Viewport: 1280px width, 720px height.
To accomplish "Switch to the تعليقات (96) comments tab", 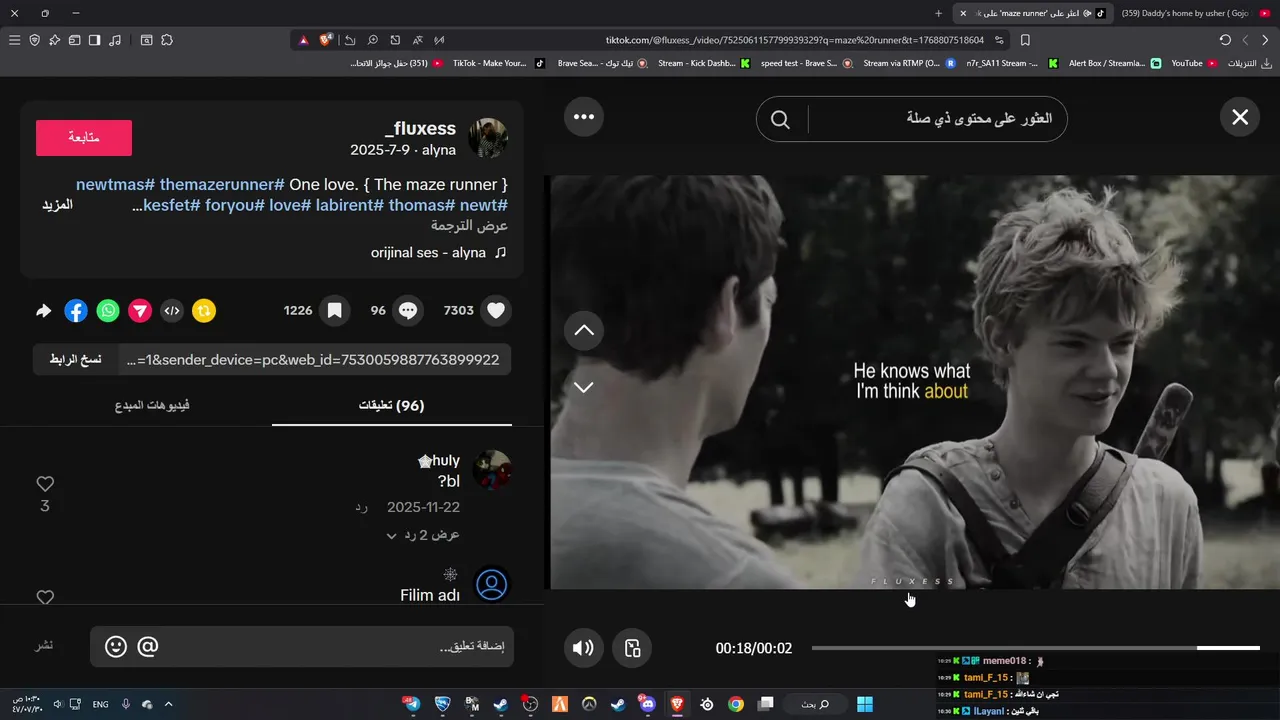I will click(392, 405).
